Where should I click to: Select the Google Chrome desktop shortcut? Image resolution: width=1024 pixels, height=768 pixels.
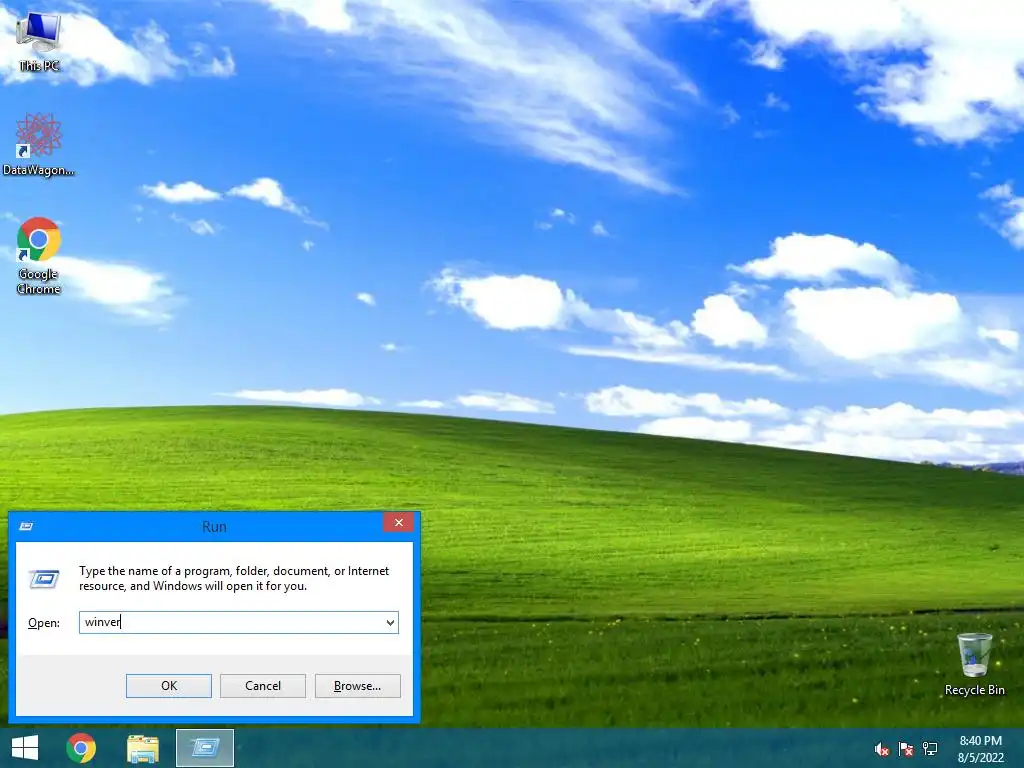[39, 255]
